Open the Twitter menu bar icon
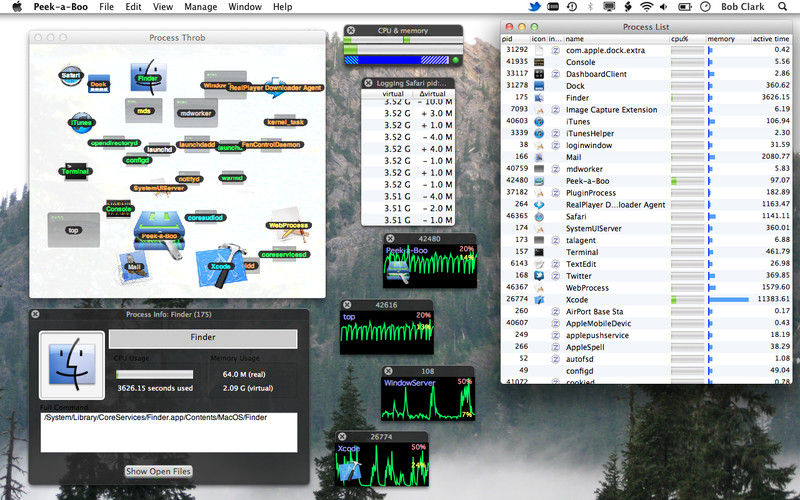 534,7
